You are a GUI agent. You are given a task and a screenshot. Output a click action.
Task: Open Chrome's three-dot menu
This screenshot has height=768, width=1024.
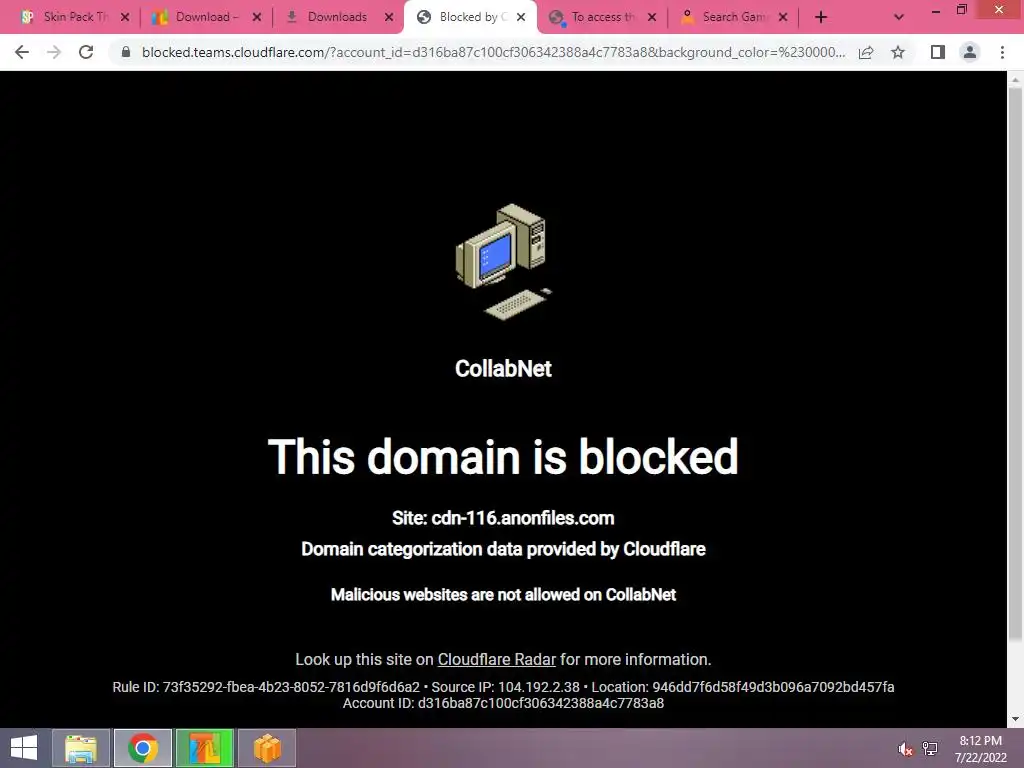(1002, 52)
